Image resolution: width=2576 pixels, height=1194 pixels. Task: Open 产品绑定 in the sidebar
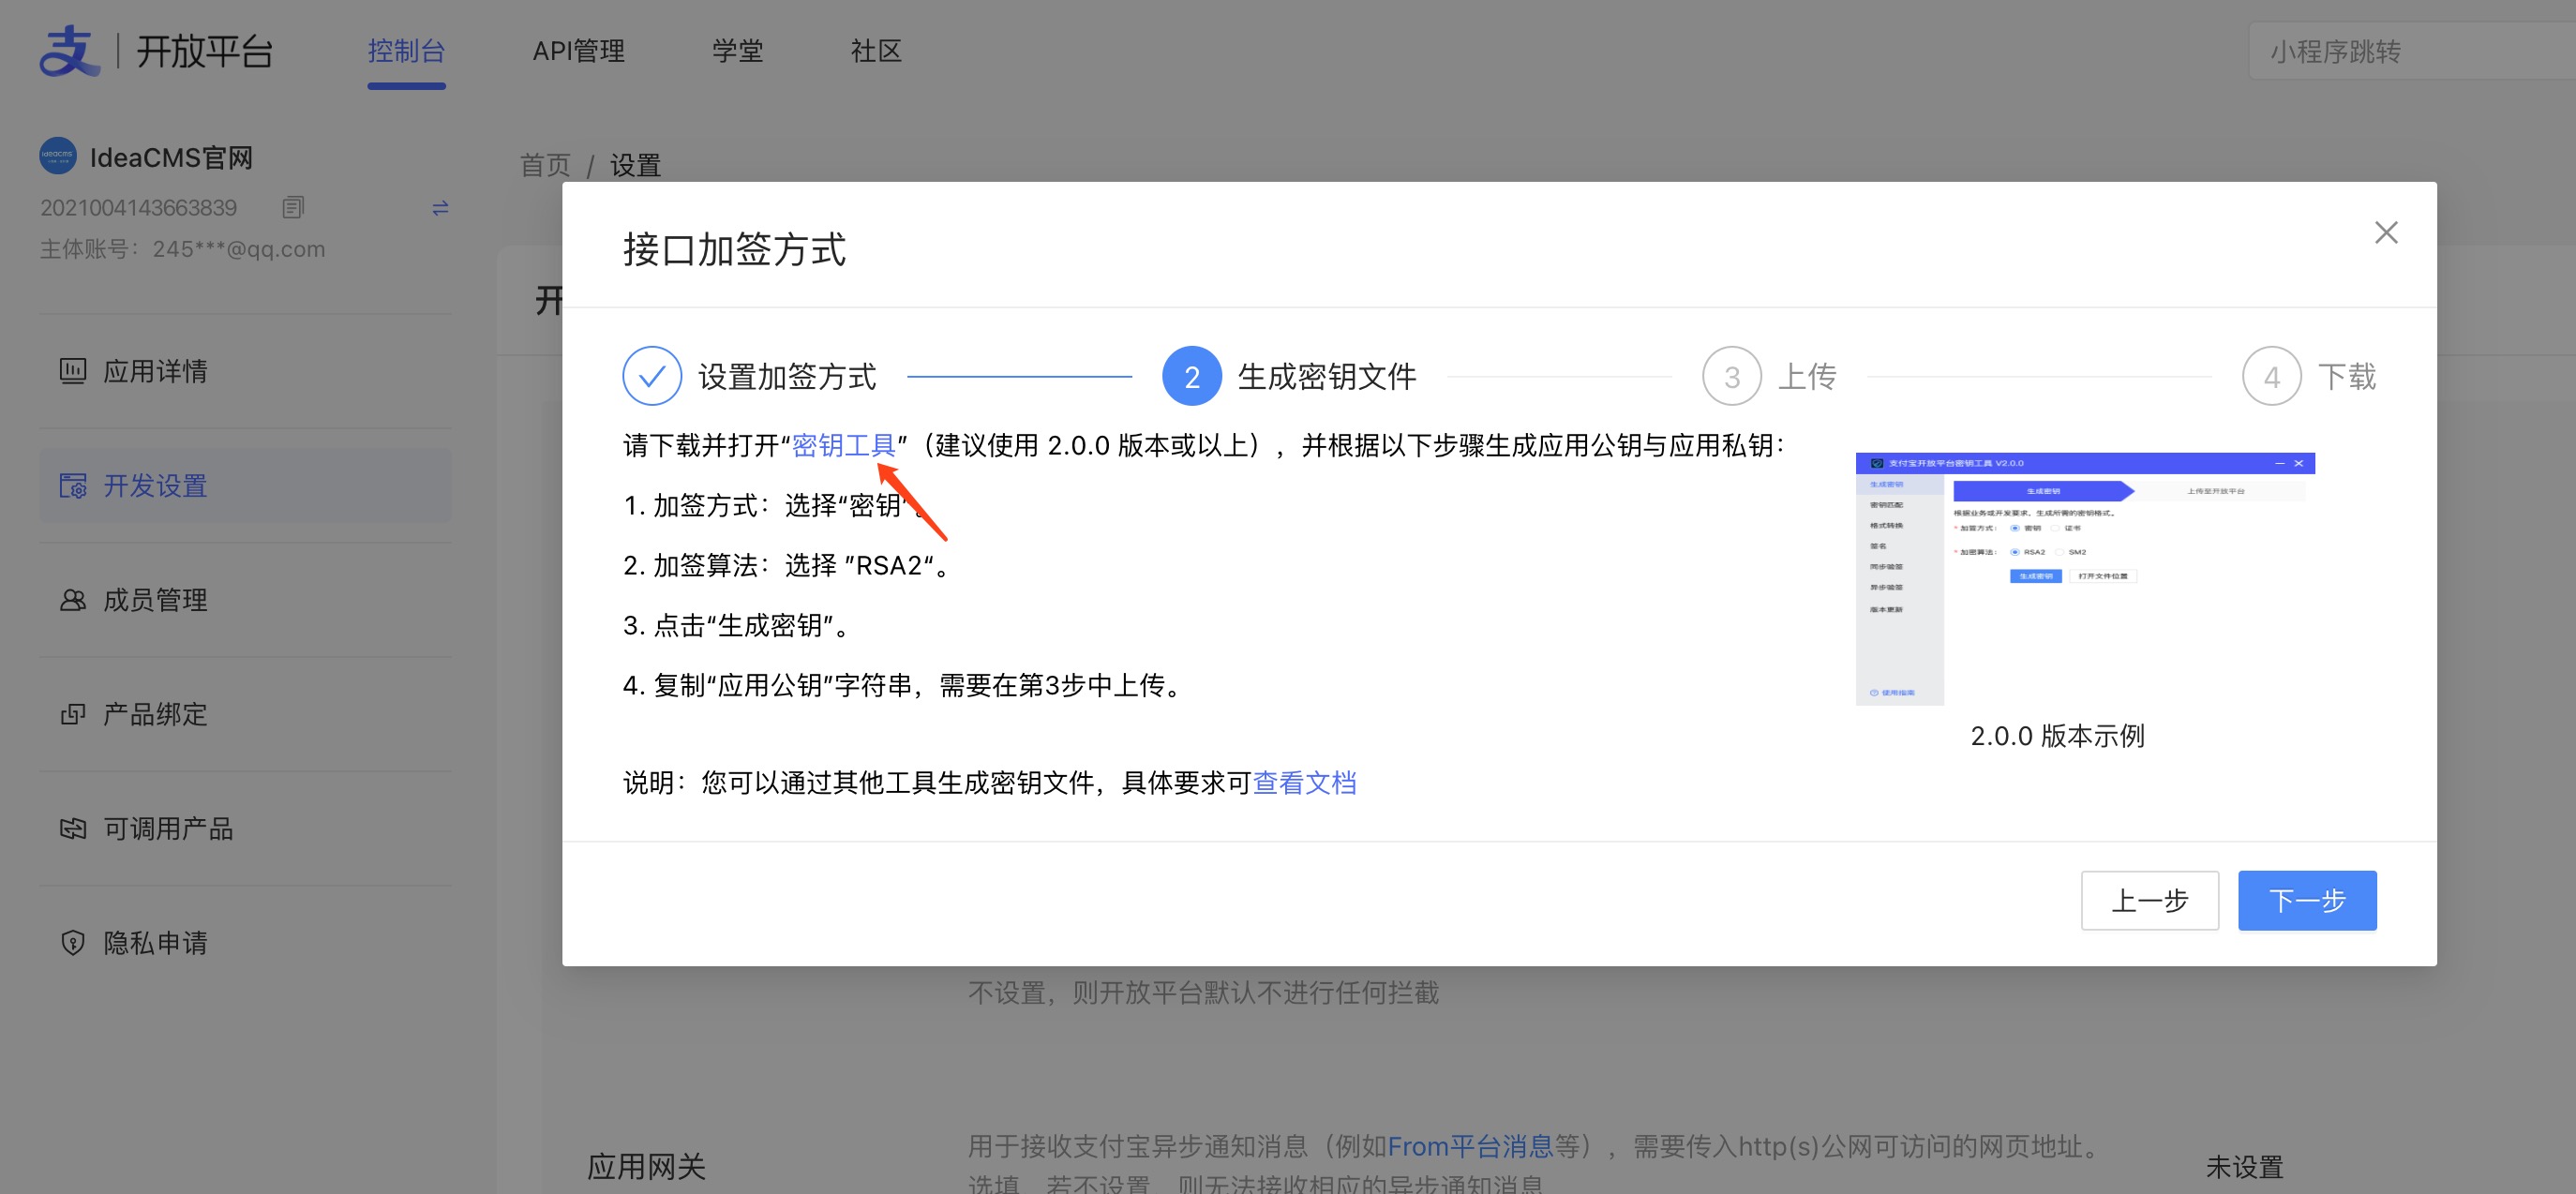[x=155, y=714]
